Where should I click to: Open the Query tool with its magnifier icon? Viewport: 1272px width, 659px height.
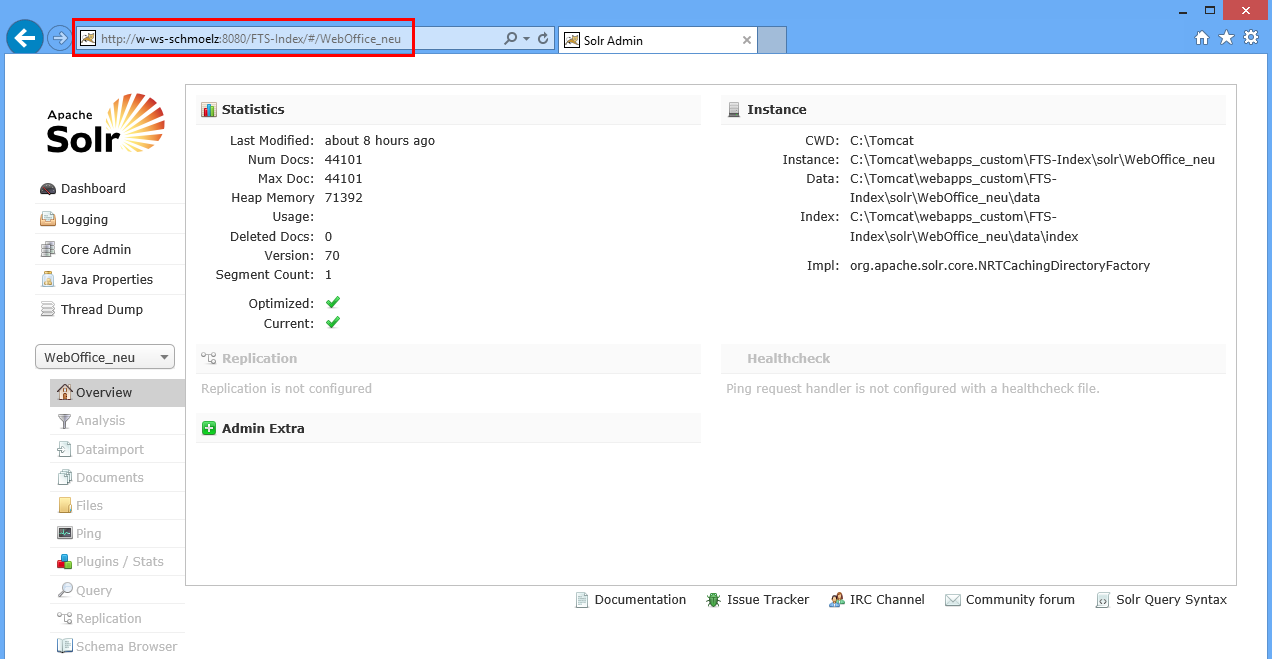coord(64,590)
